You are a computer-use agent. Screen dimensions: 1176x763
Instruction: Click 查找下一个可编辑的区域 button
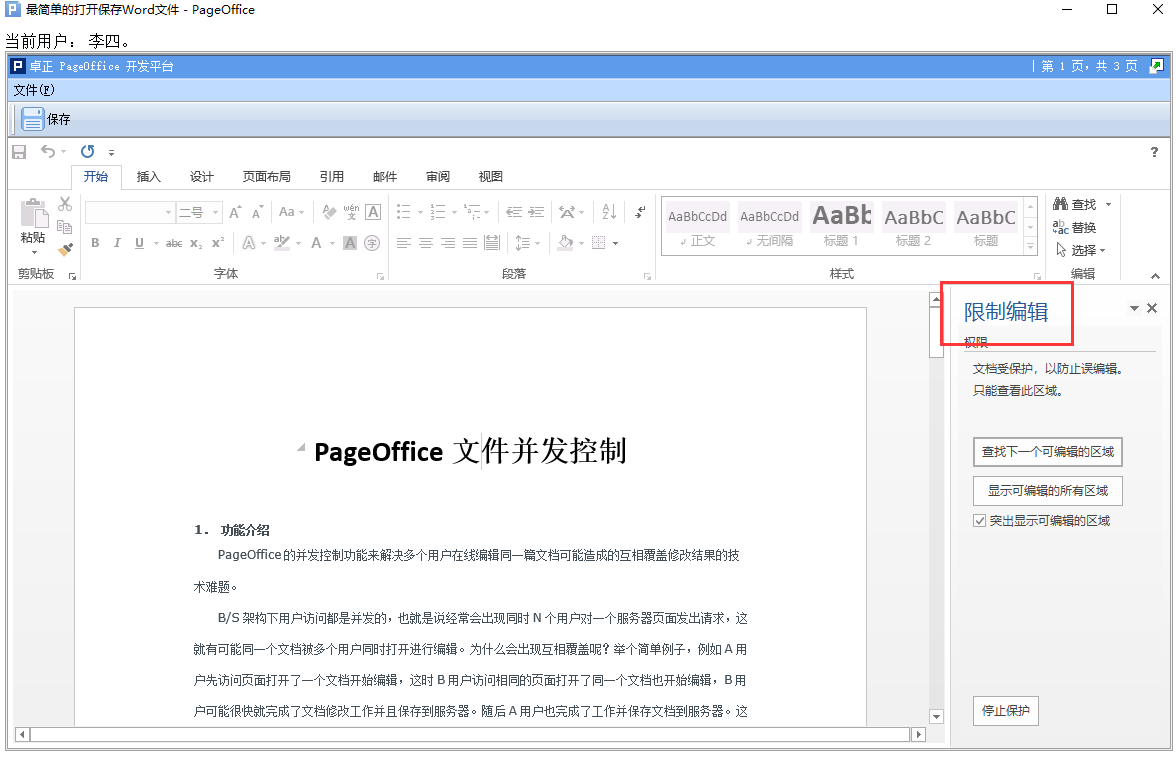(x=1048, y=452)
